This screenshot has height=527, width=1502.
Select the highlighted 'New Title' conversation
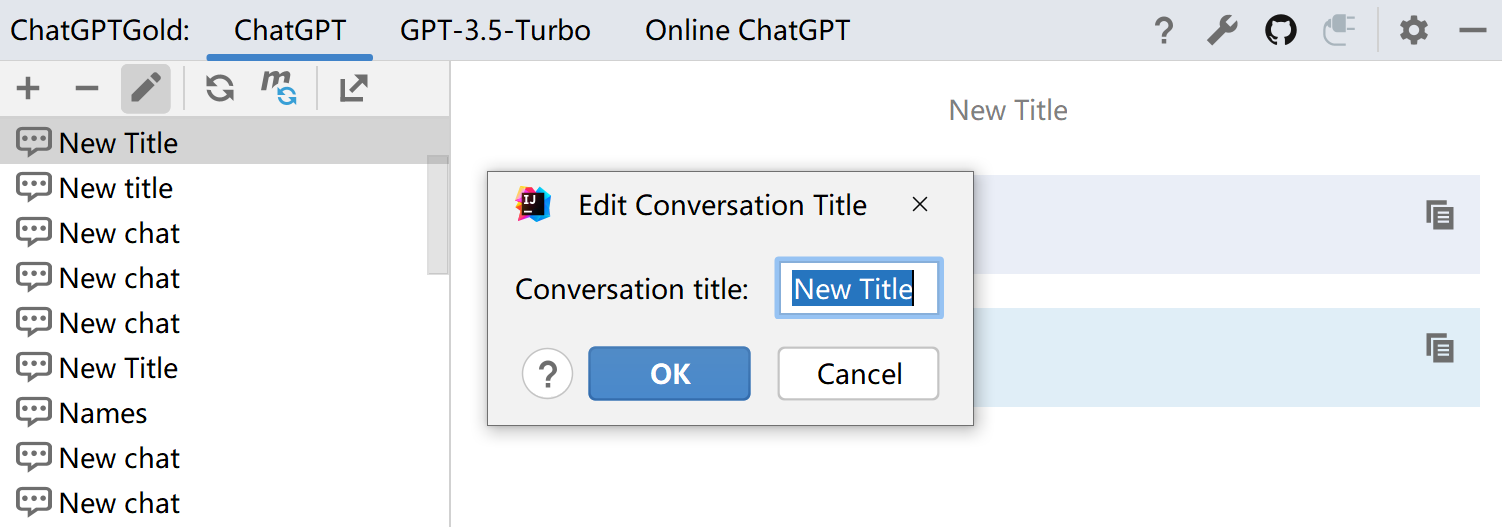pyautogui.click(x=225, y=142)
